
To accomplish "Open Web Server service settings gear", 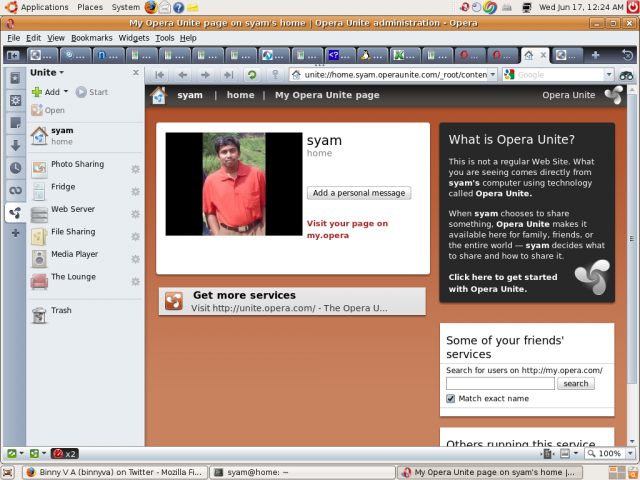I will [x=136, y=214].
